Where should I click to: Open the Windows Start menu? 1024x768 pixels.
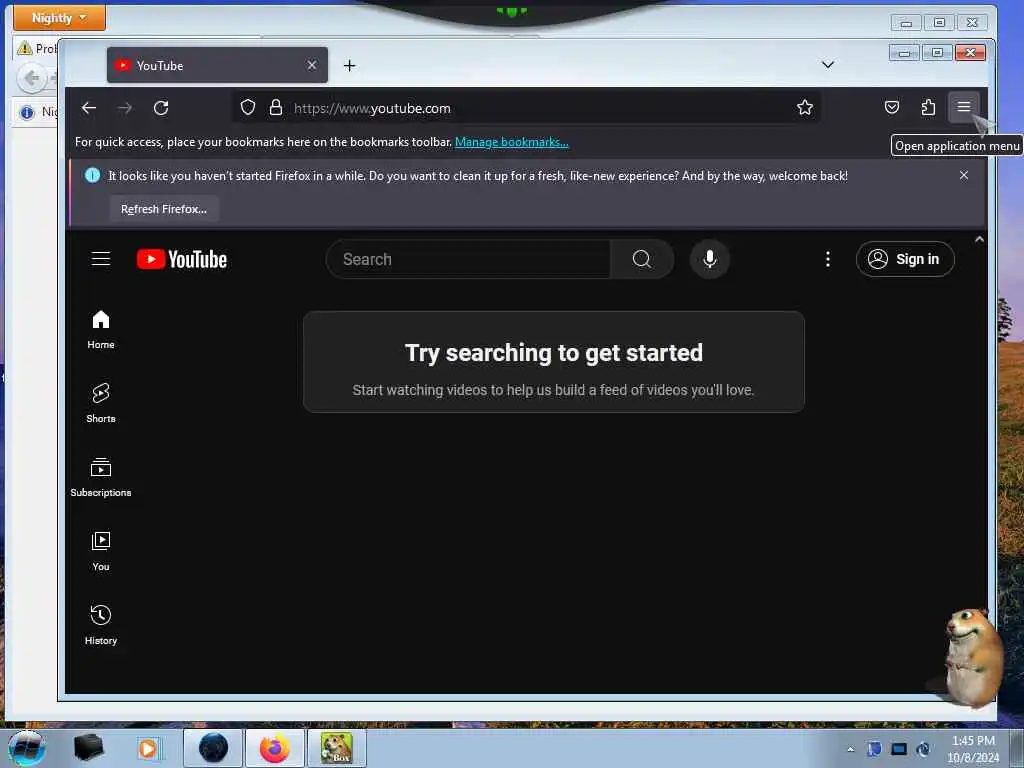(x=26, y=748)
